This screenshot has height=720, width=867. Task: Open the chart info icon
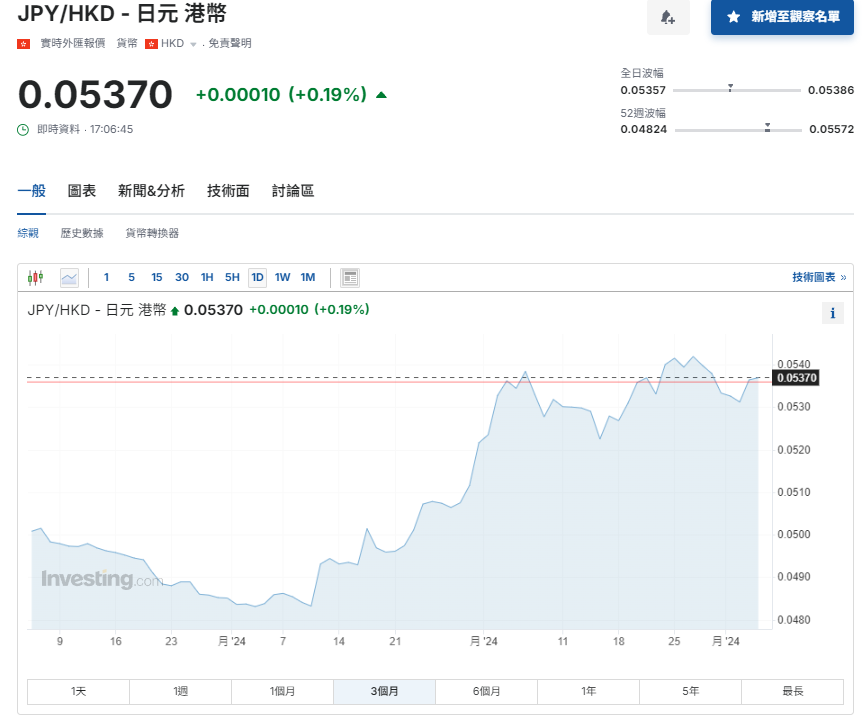(x=832, y=313)
